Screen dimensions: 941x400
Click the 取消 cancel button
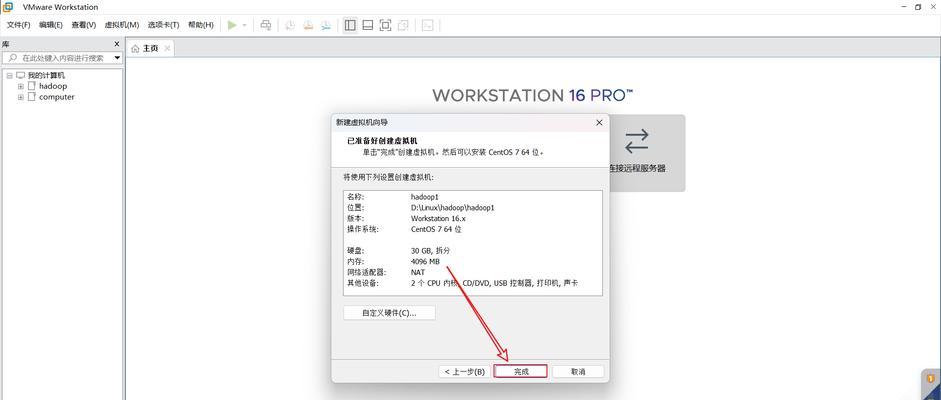[577, 372]
